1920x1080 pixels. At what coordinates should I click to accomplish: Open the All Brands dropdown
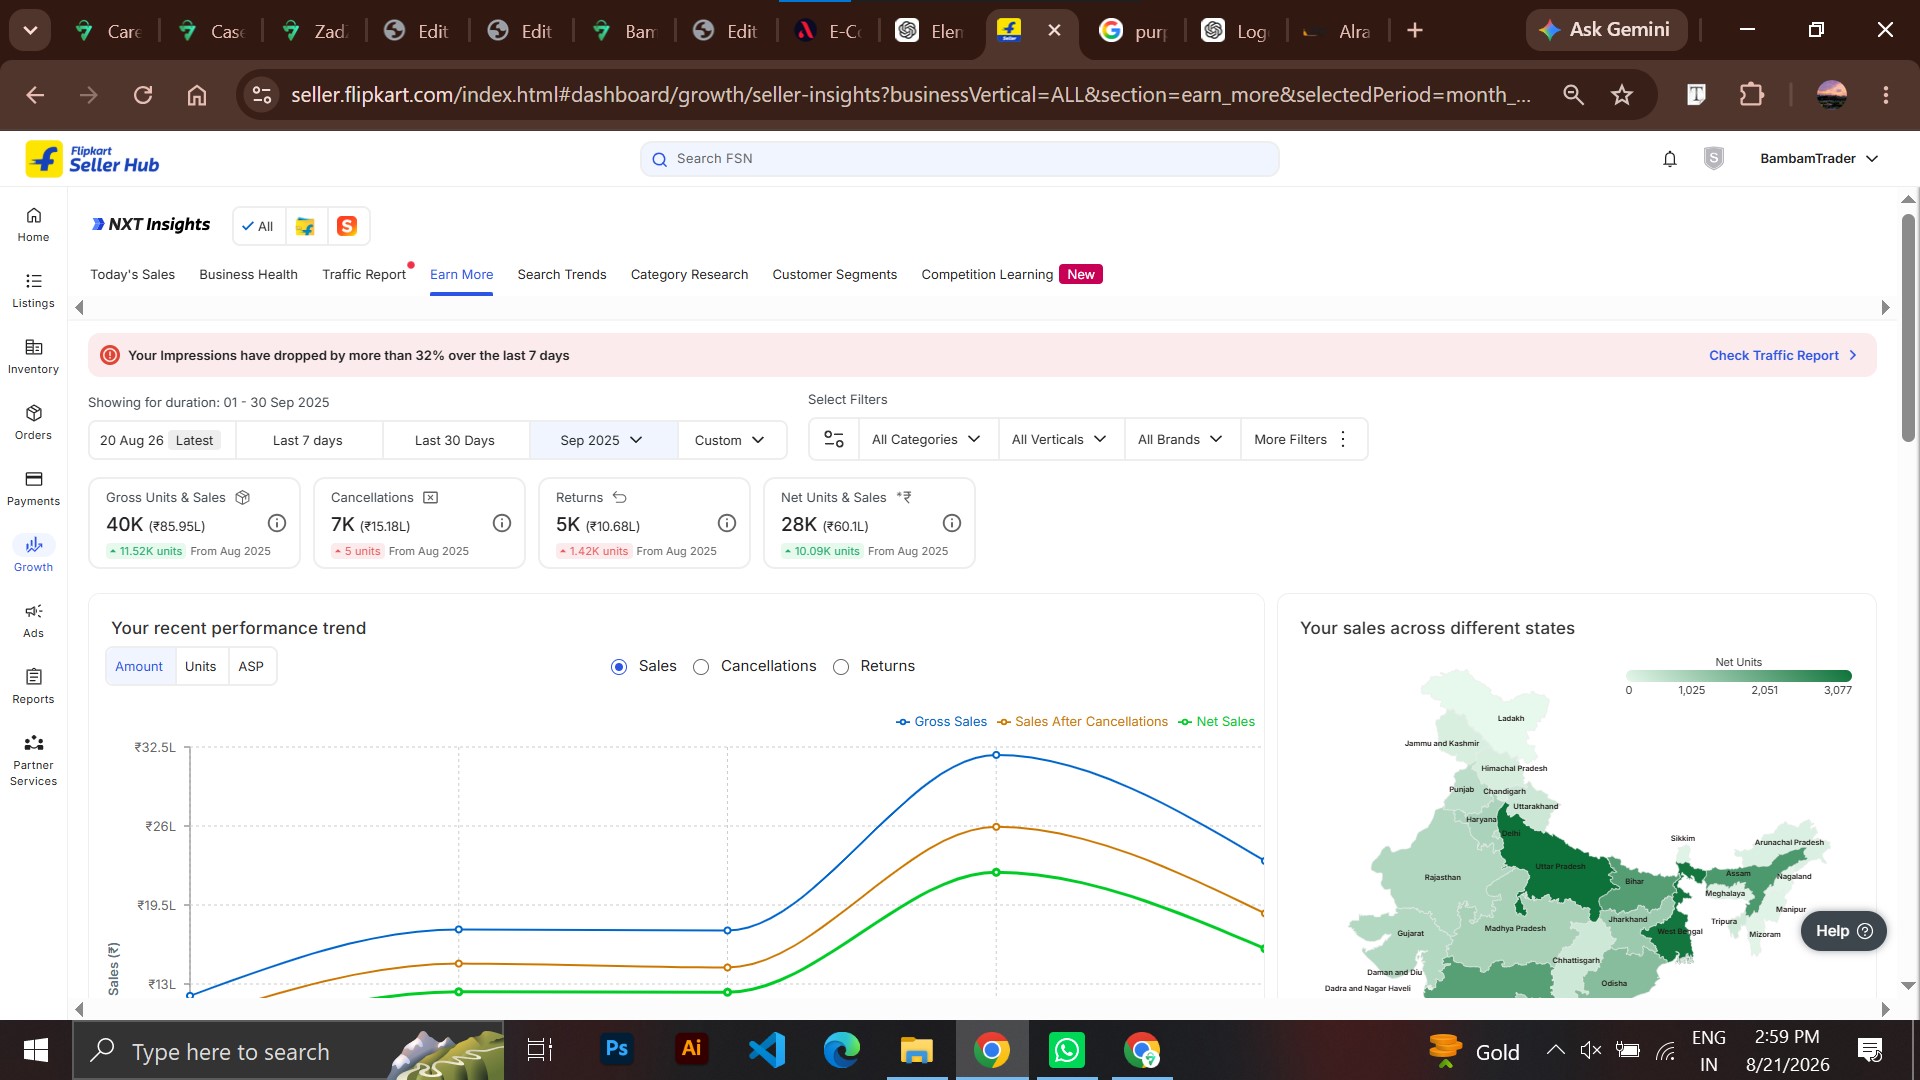(1180, 439)
